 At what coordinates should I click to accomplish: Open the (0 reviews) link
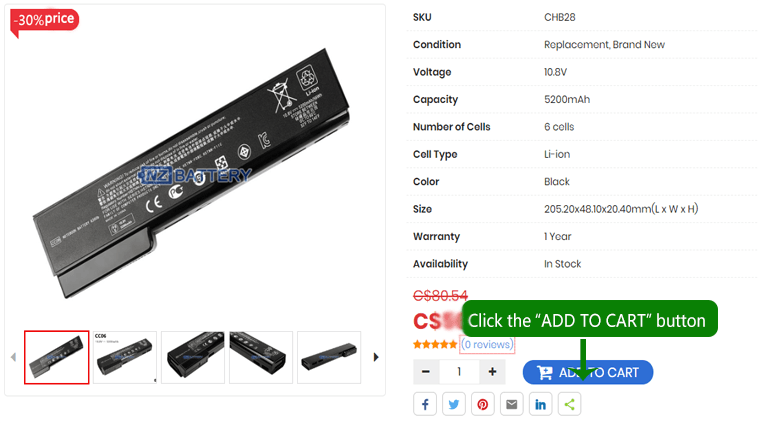(486, 344)
